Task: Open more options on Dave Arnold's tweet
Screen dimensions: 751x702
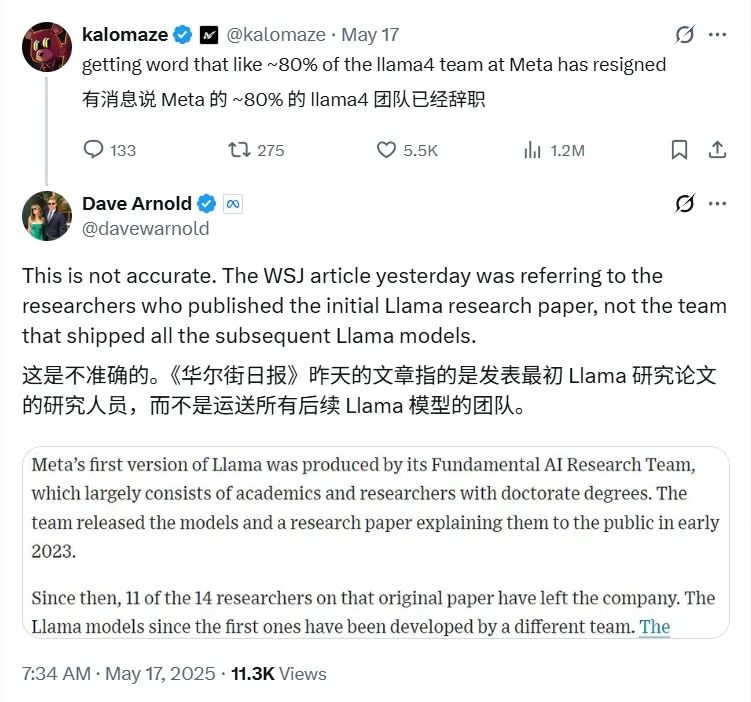Action: pos(717,204)
